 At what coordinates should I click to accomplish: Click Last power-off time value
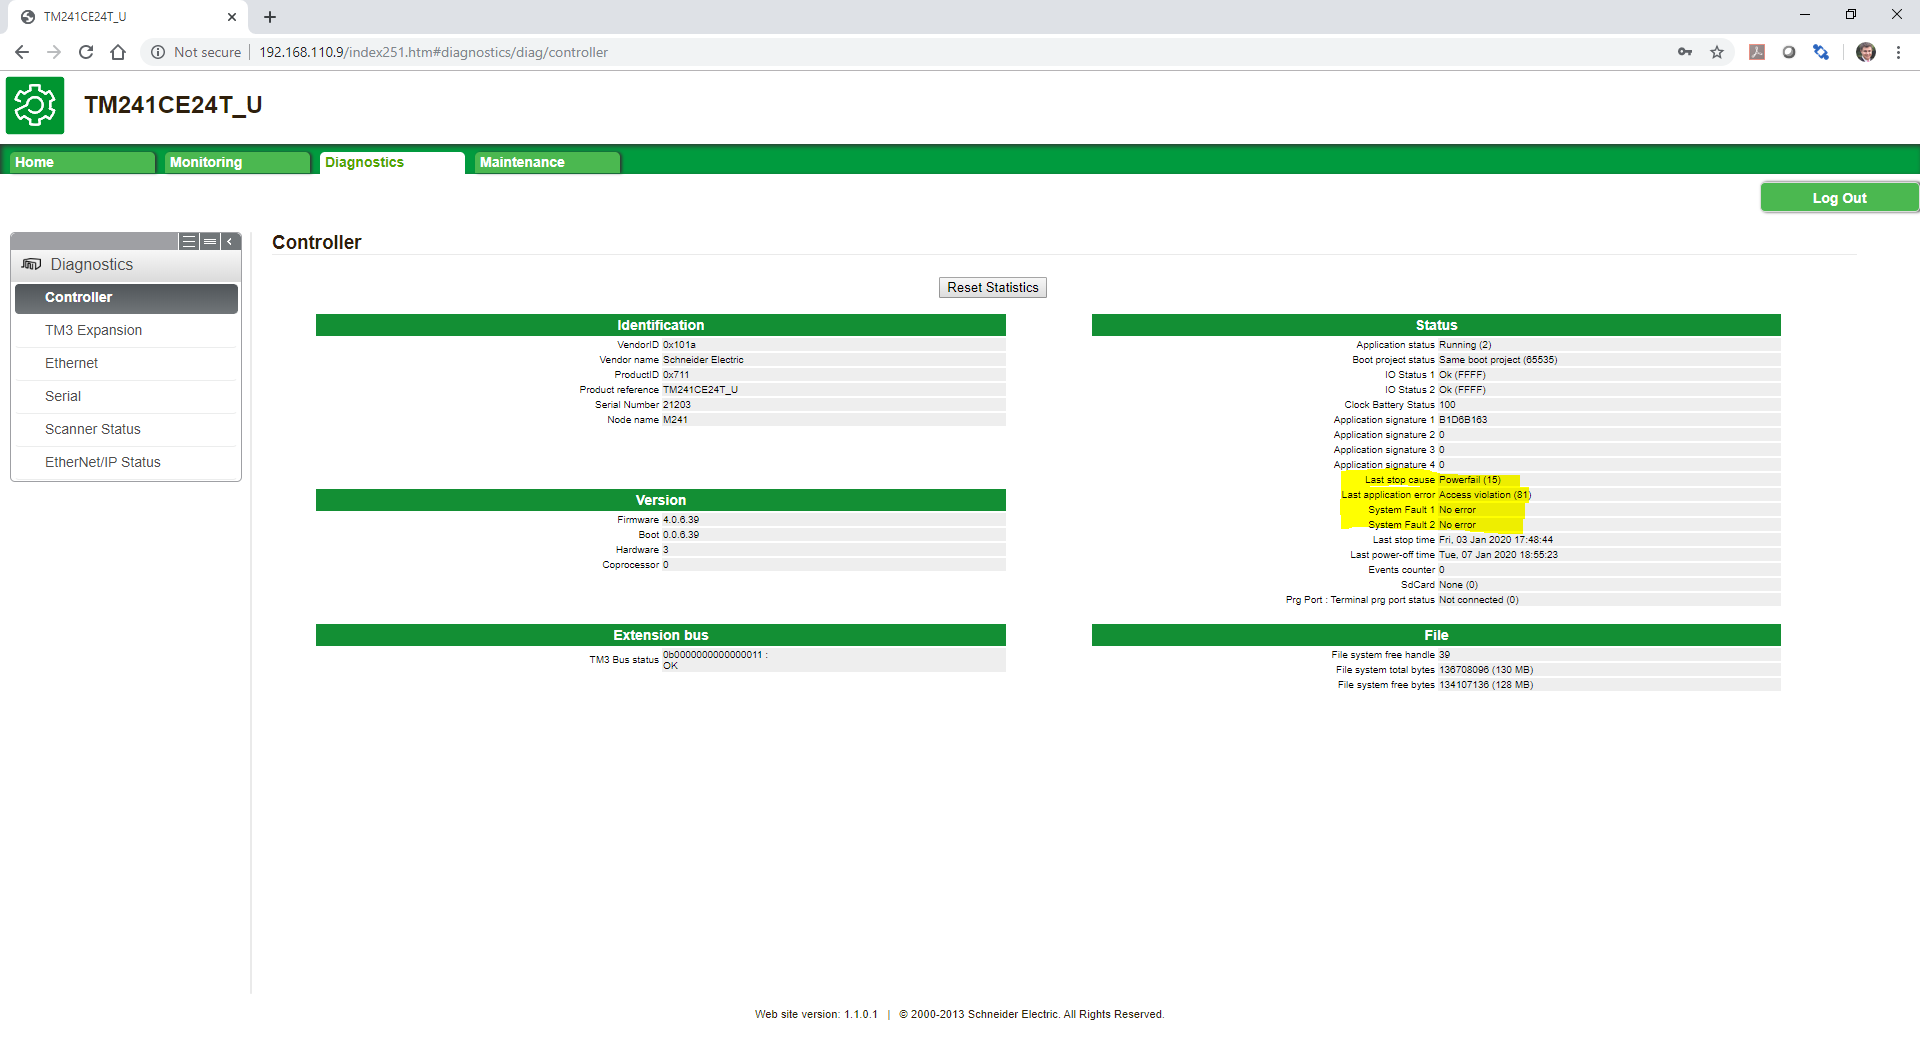[x=1498, y=555]
